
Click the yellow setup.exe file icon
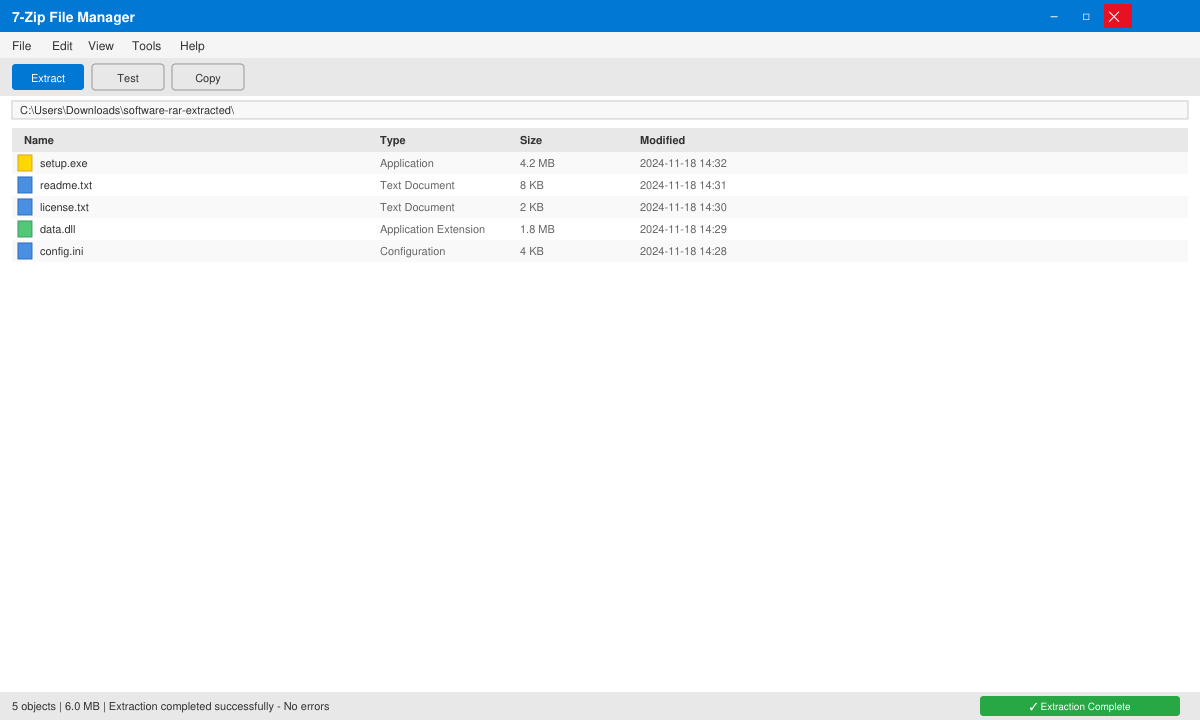point(25,163)
